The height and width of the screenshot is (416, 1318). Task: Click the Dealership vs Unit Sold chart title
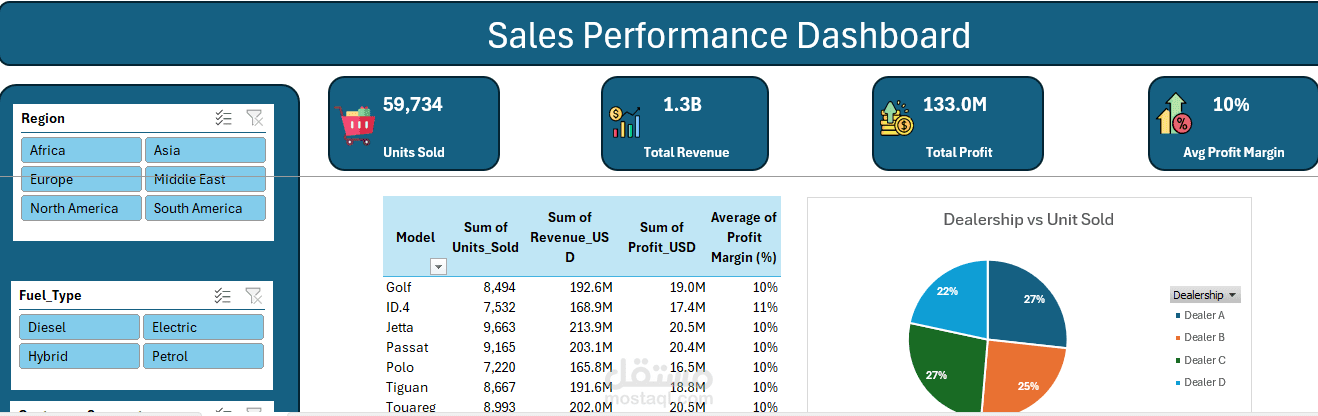1028,219
